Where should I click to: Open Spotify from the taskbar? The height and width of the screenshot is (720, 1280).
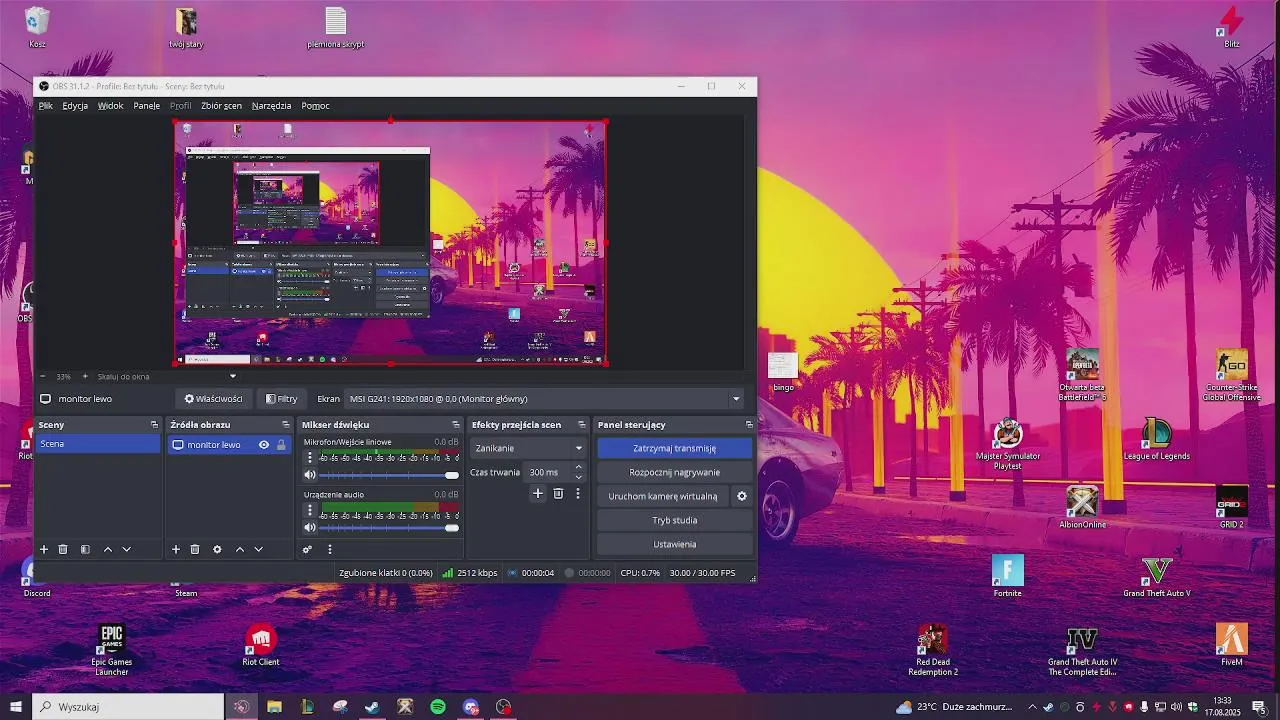pyautogui.click(x=438, y=707)
